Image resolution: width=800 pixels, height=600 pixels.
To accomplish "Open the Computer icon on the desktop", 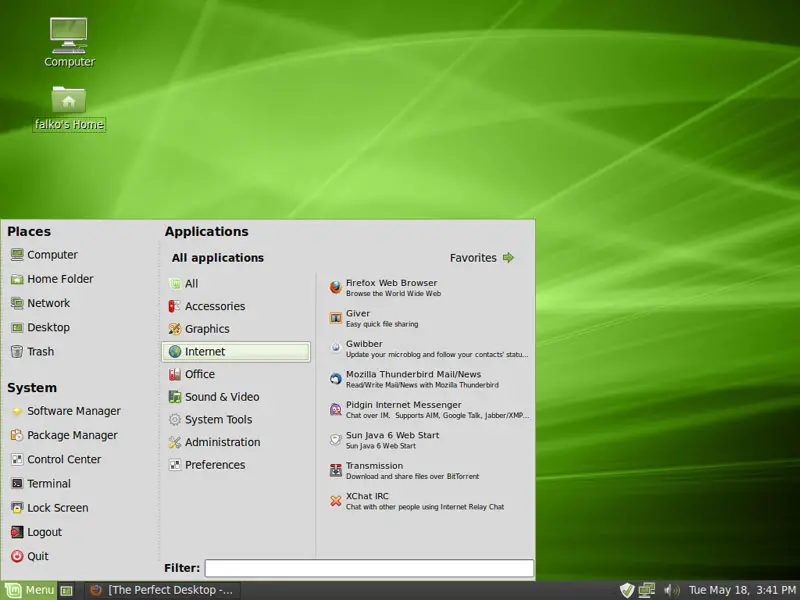I will click(69, 42).
